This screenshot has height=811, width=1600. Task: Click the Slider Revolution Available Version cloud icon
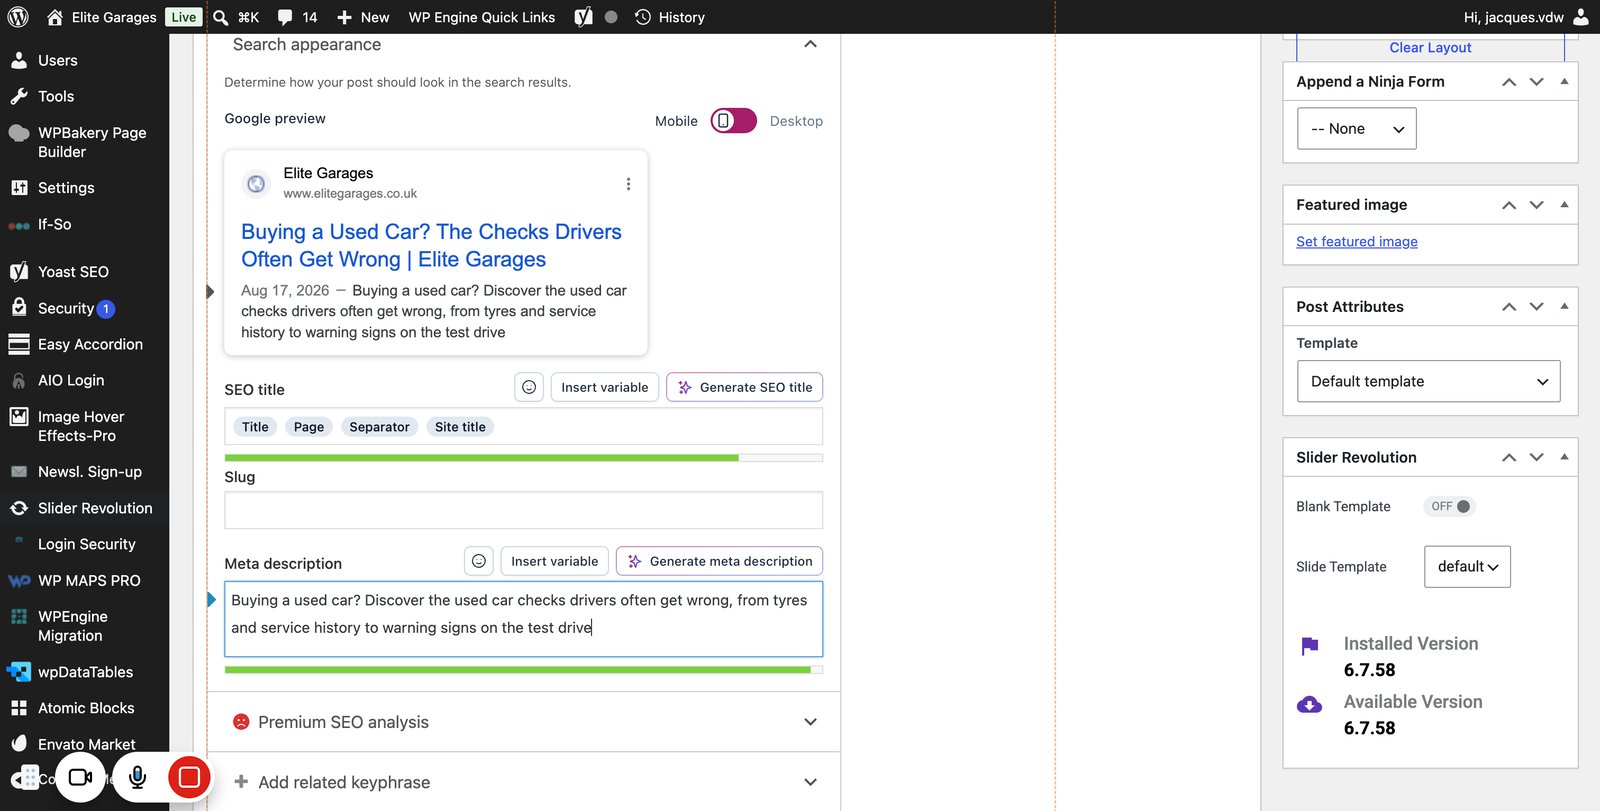click(1309, 705)
